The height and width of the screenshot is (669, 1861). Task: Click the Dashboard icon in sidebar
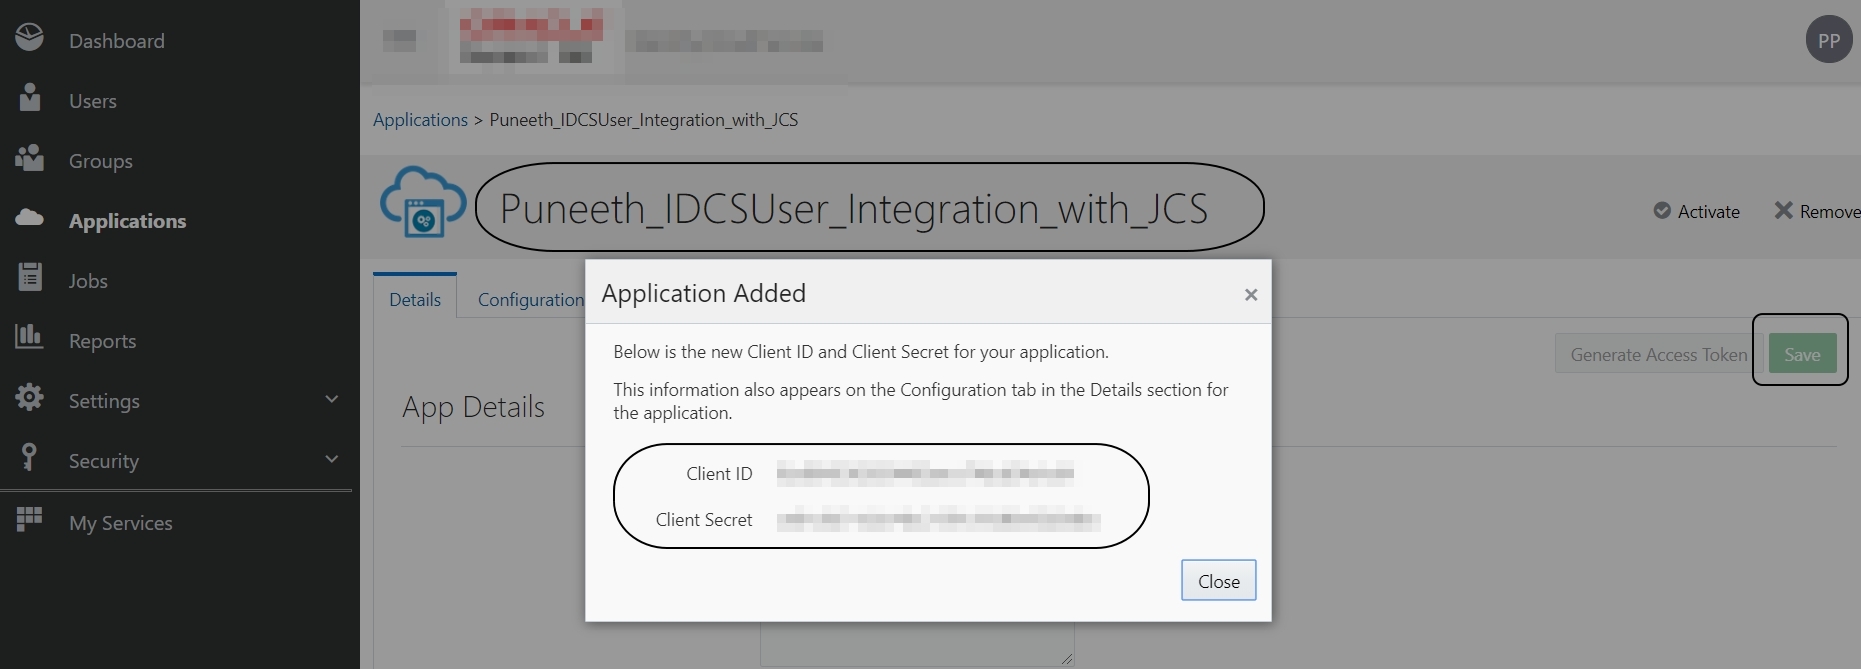(x=30, y=38)
